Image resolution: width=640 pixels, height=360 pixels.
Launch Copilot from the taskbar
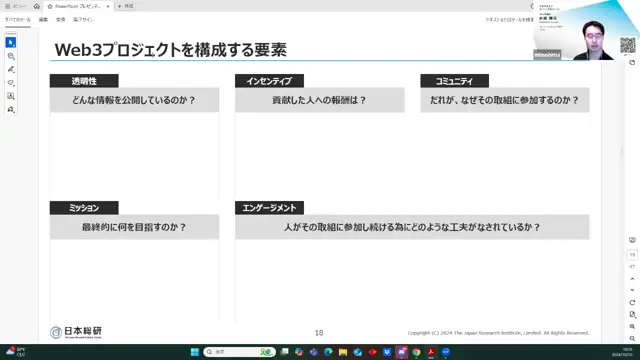click(x=299, y=352)
